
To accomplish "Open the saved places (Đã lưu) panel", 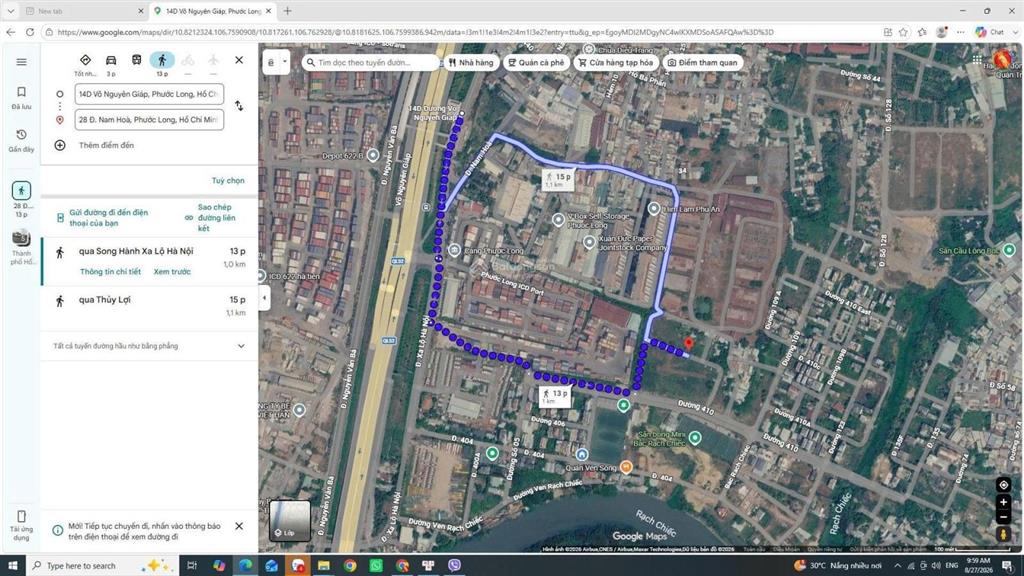I will coord(22,97).
